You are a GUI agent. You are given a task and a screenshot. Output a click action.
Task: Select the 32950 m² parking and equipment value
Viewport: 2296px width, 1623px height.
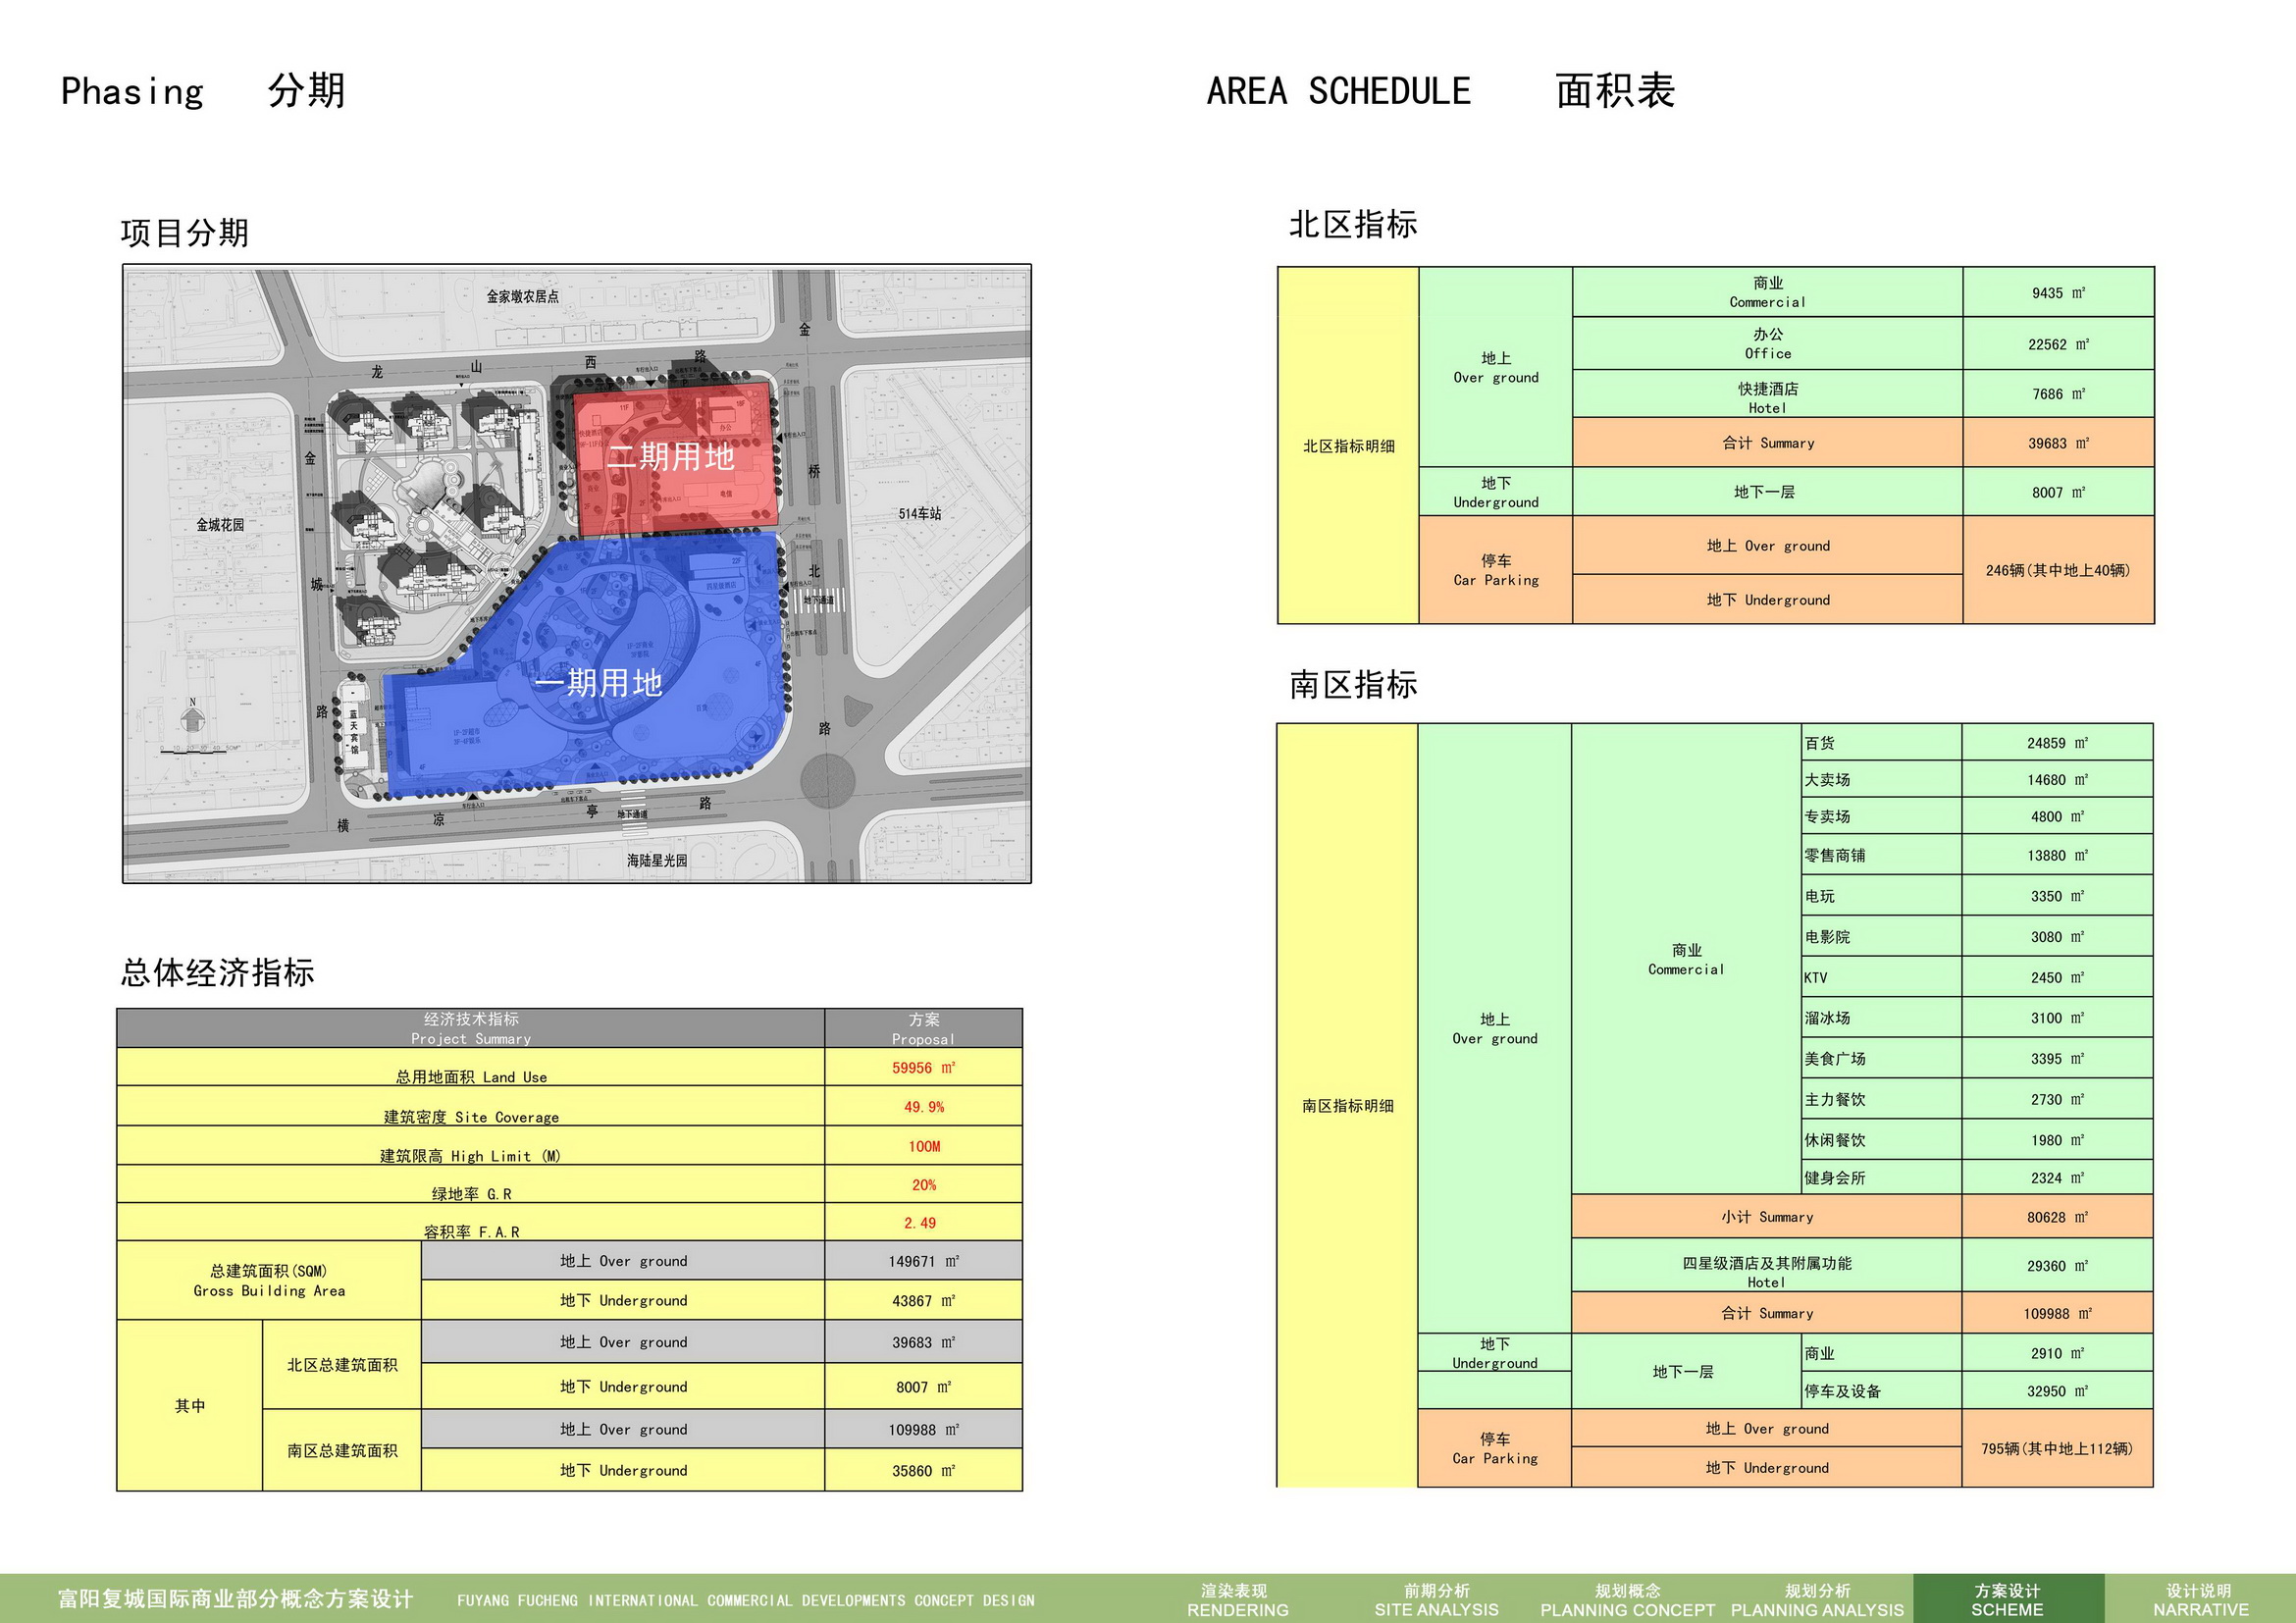coord(2057,1391)
